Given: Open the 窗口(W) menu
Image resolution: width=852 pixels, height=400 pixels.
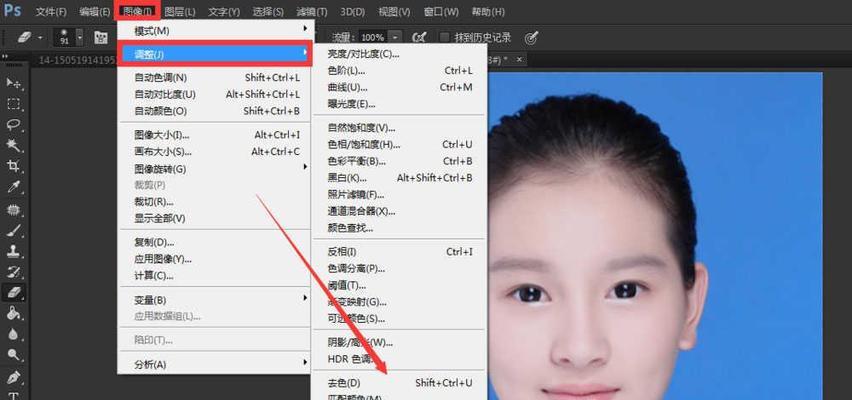Looking at the screenshot, I should pyautogui.click(x=441, y=11).
